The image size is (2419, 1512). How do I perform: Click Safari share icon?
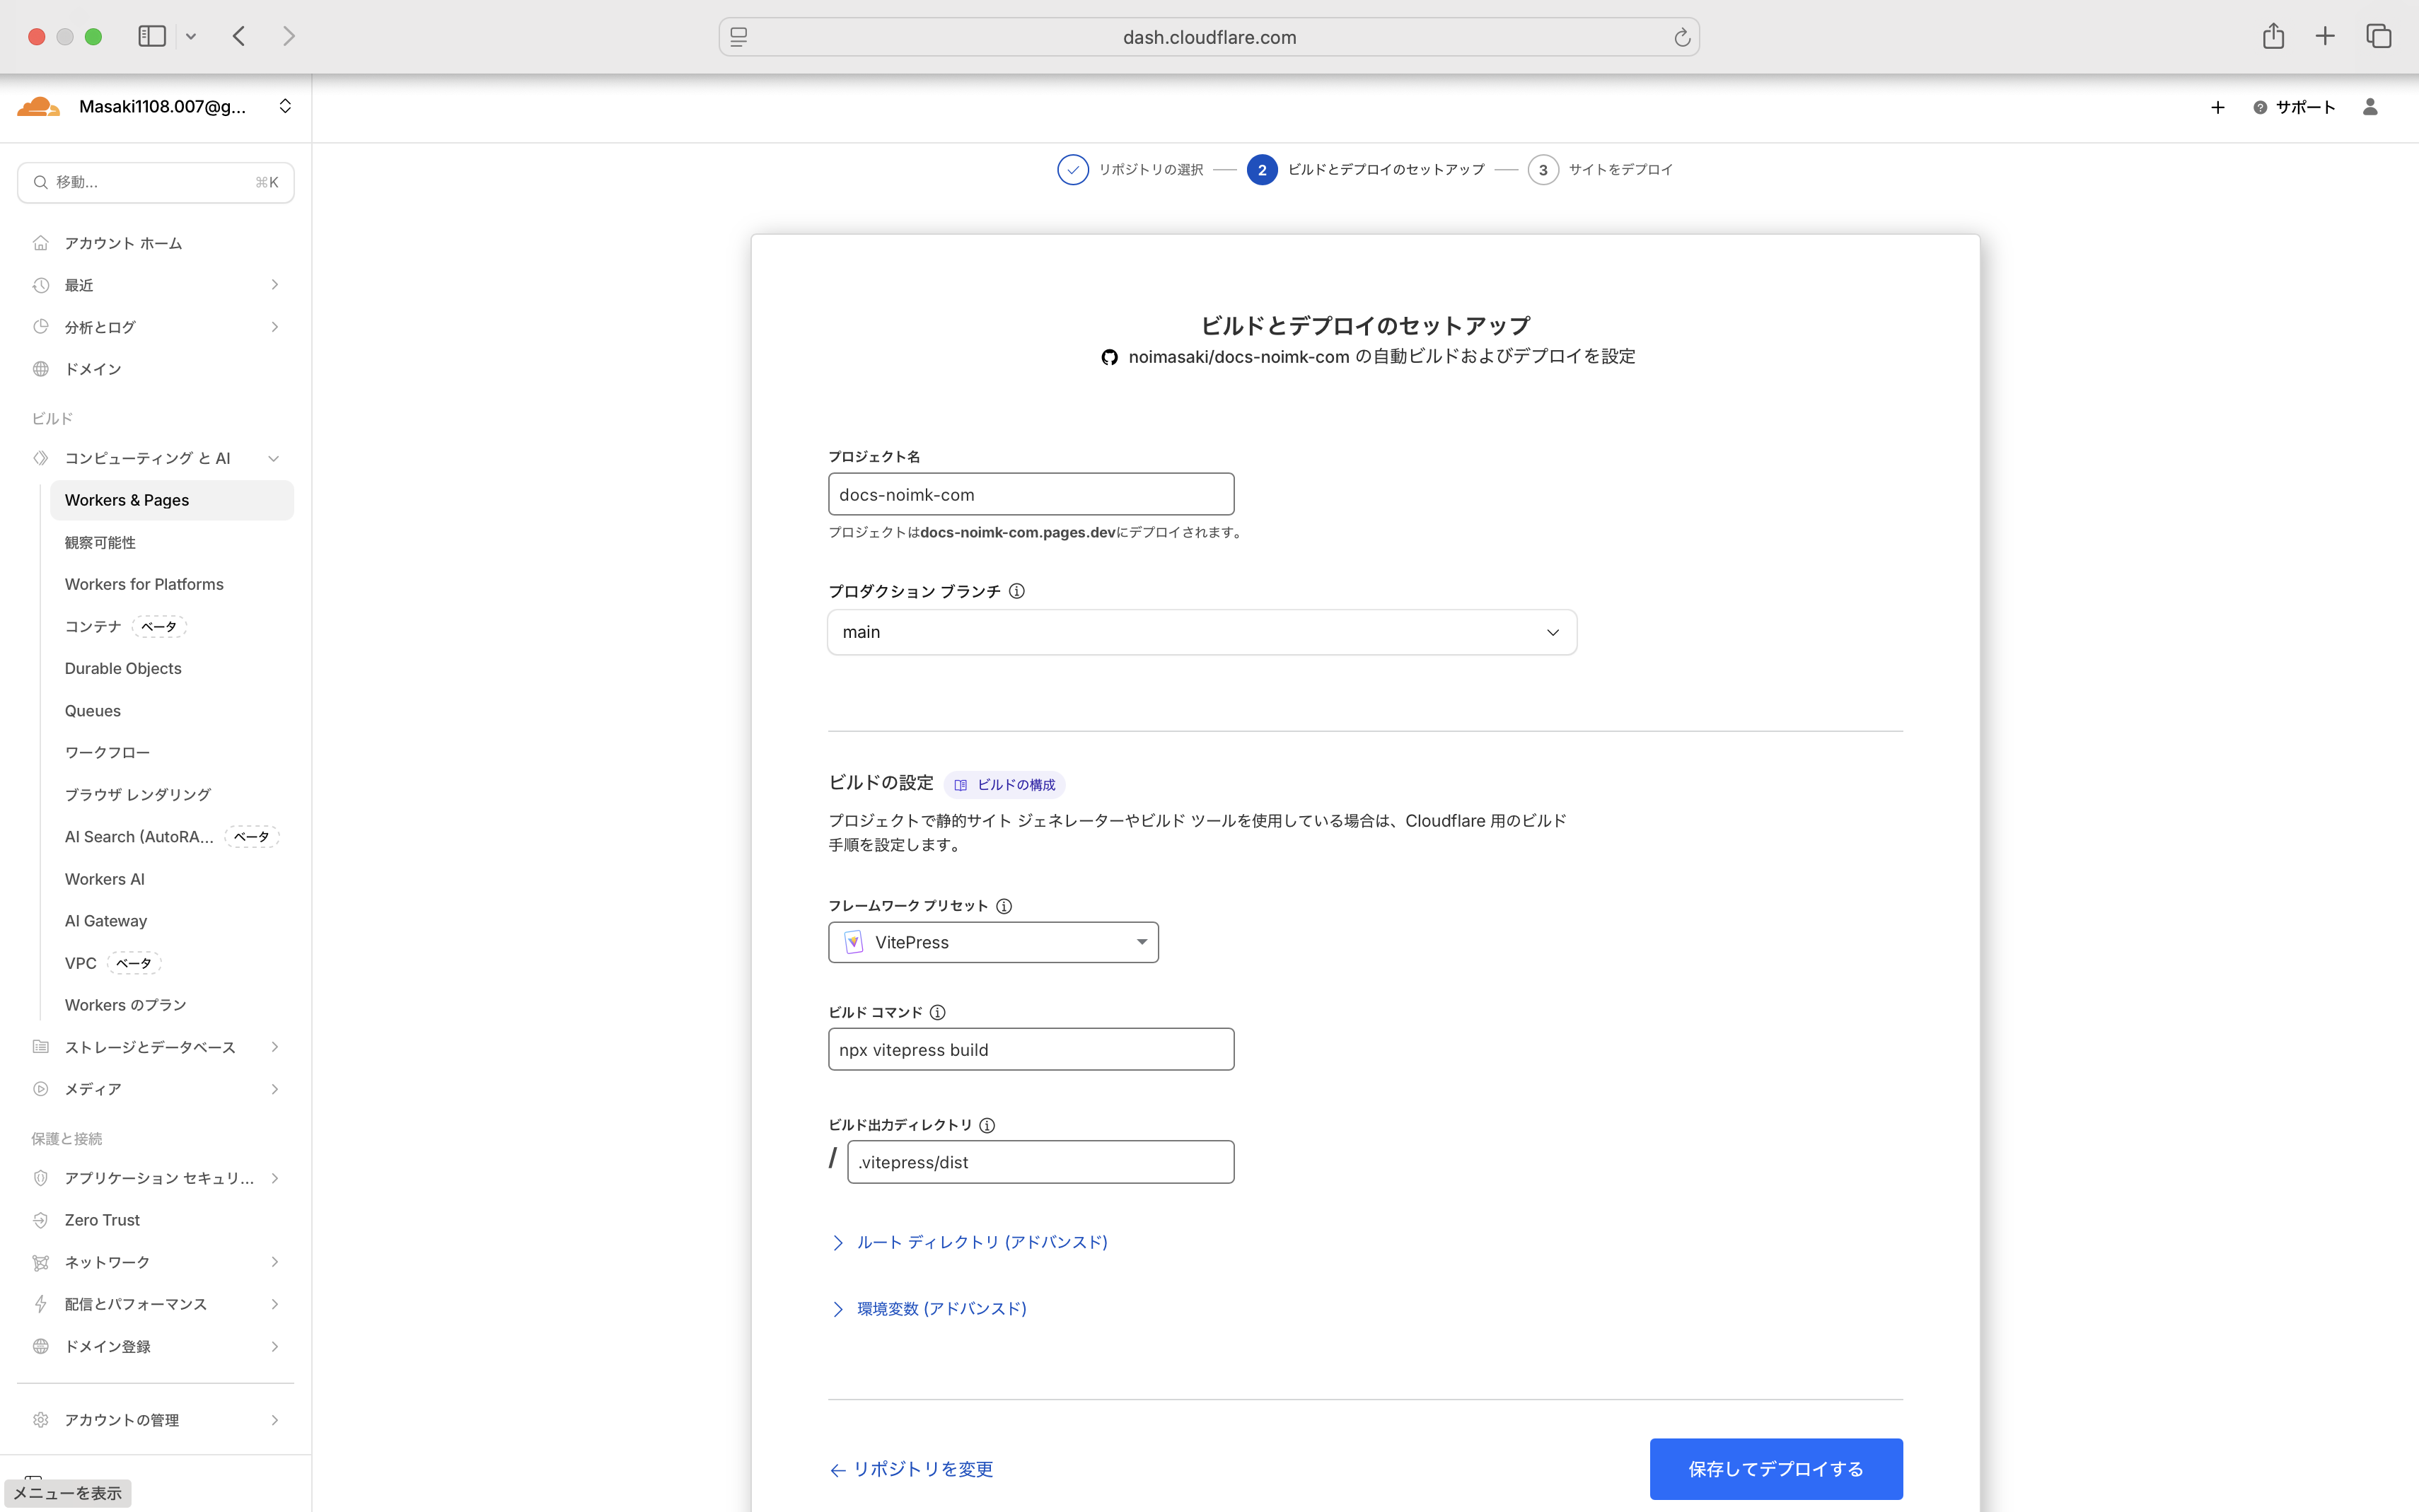coord(2273,37)
